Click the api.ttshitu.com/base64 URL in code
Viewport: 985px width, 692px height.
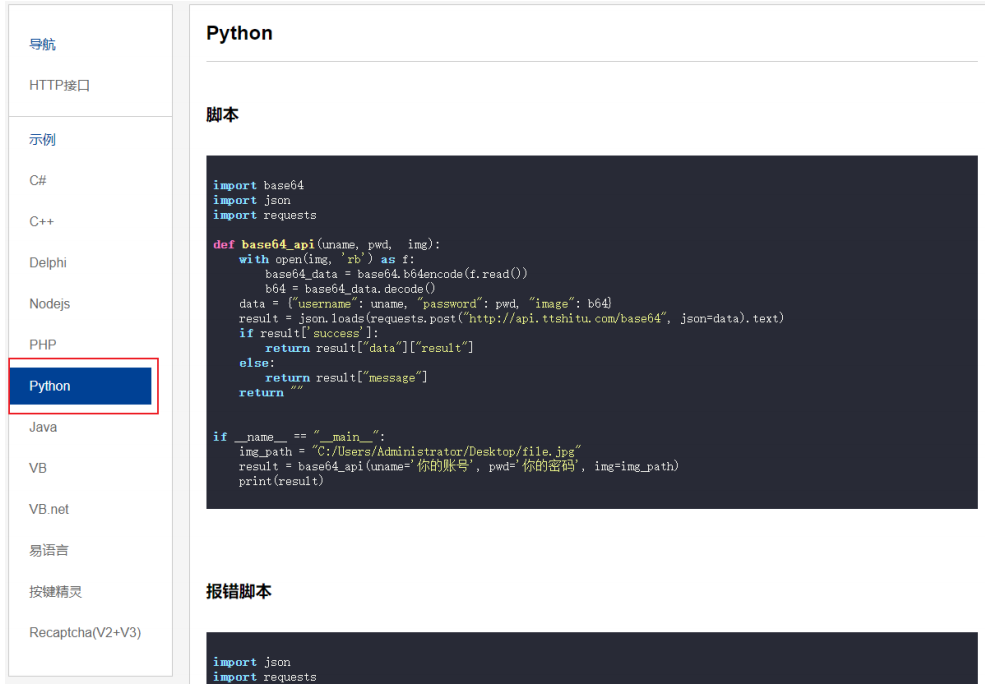(565, 318)
